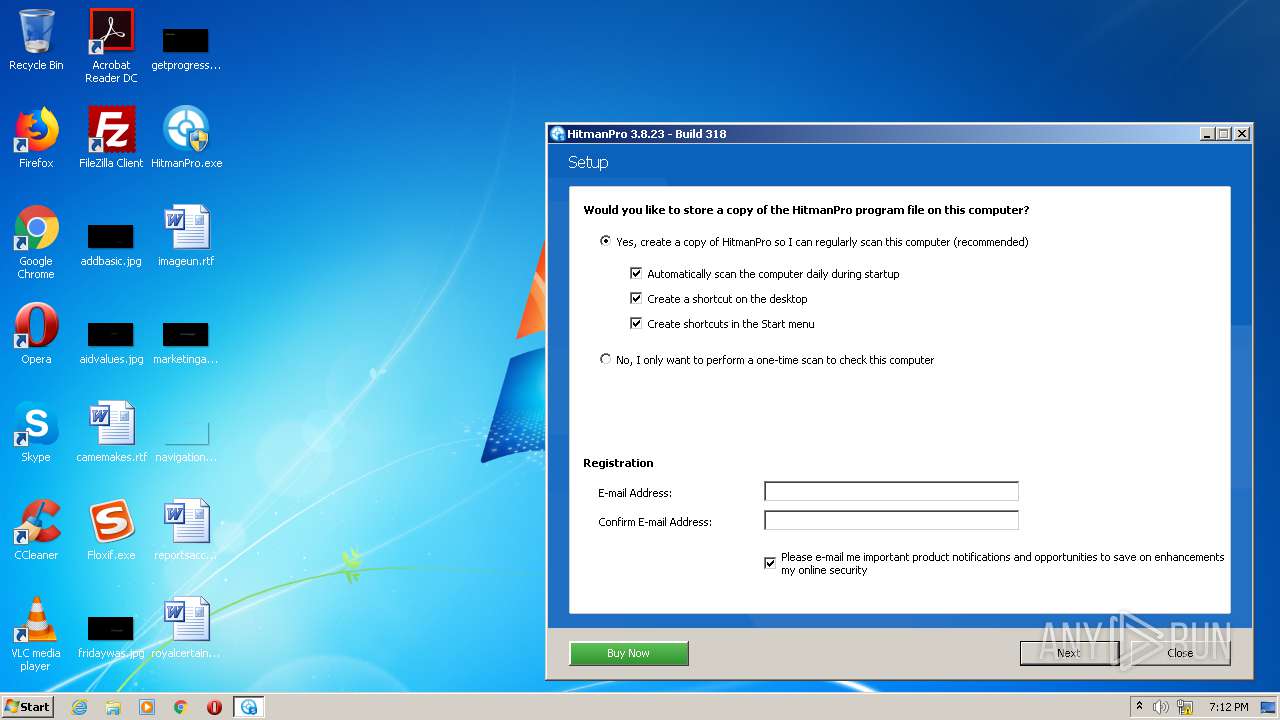Click HitmanPro taskbar button

[x=248, y=707]
